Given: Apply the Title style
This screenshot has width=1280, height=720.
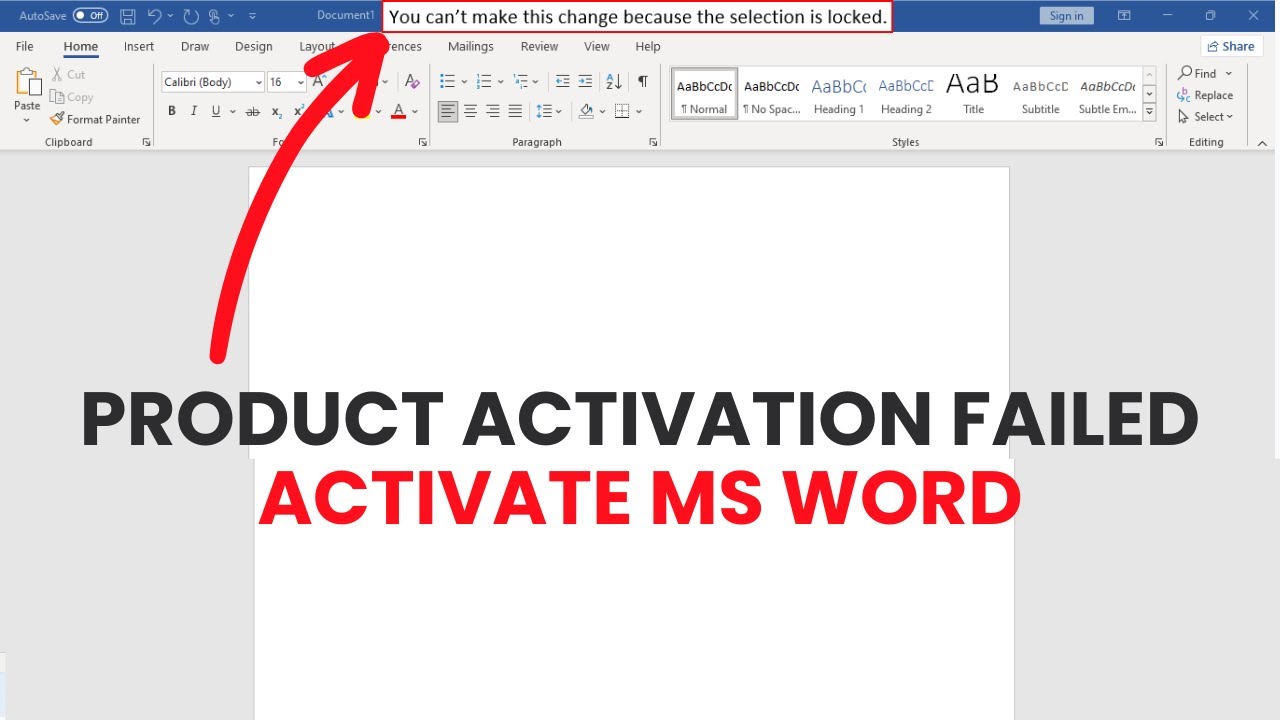Looking at the screenshot, I should tap(973, 94).
